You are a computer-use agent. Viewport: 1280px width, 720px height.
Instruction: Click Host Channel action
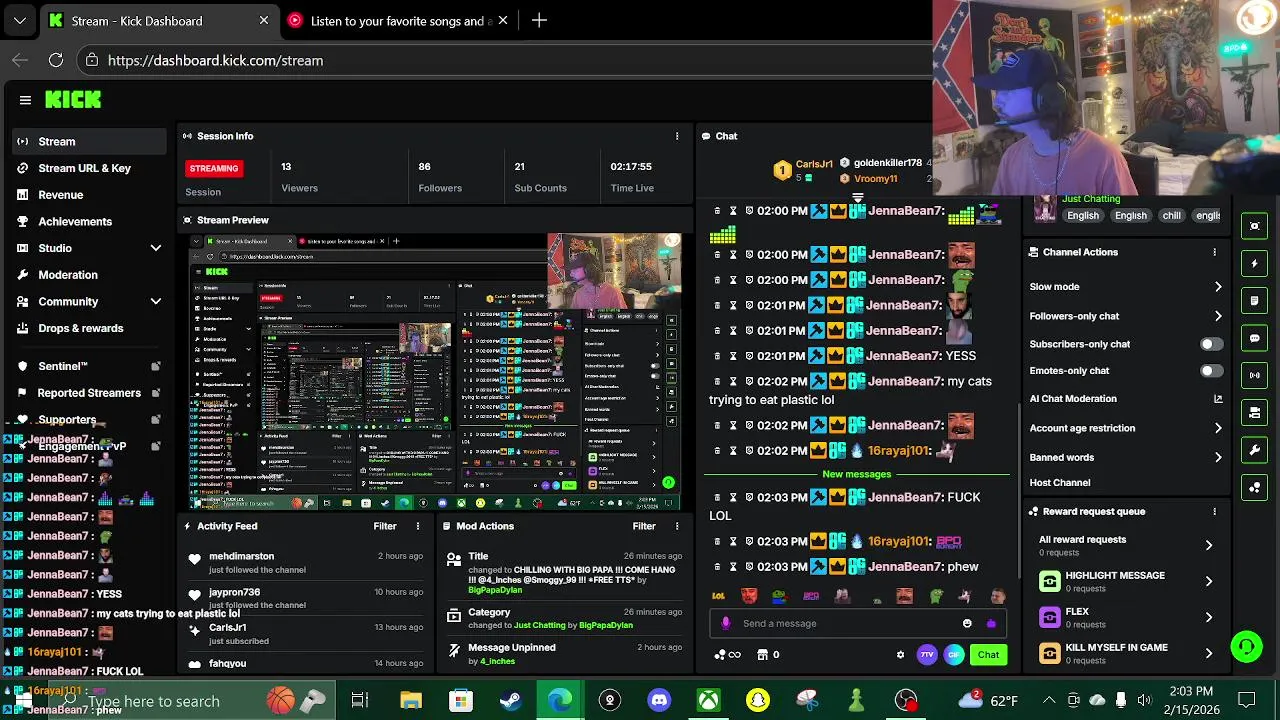pos(1060,483)
